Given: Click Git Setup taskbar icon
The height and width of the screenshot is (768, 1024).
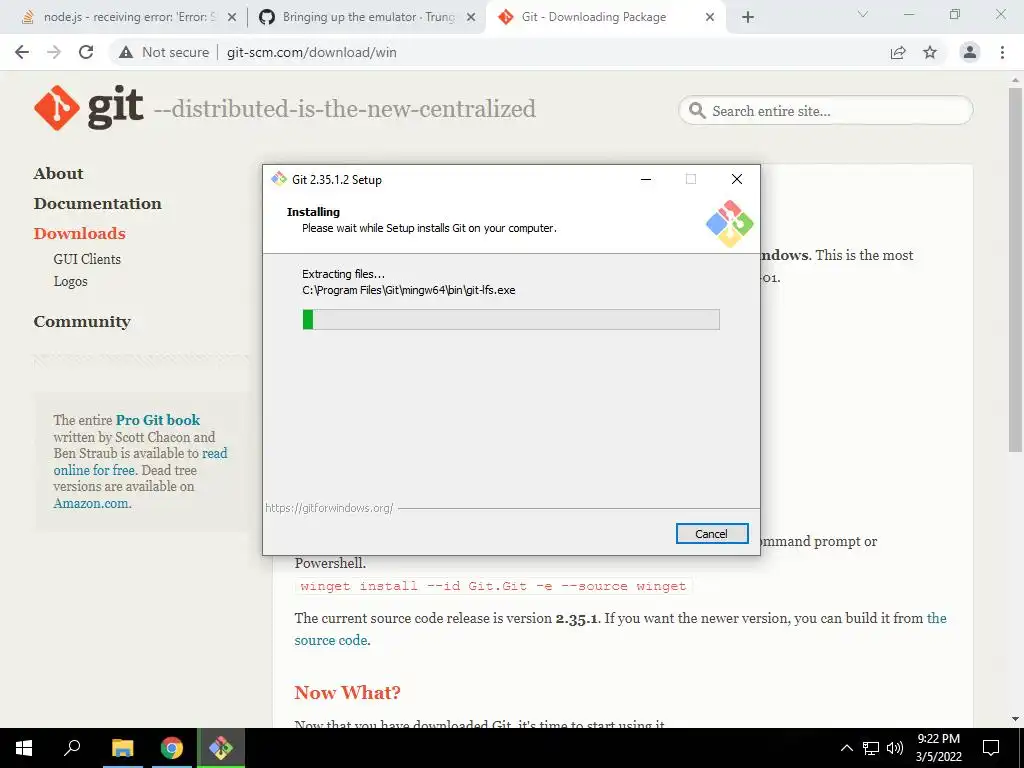Looking at the screenshot, I should tap(221, 748).
